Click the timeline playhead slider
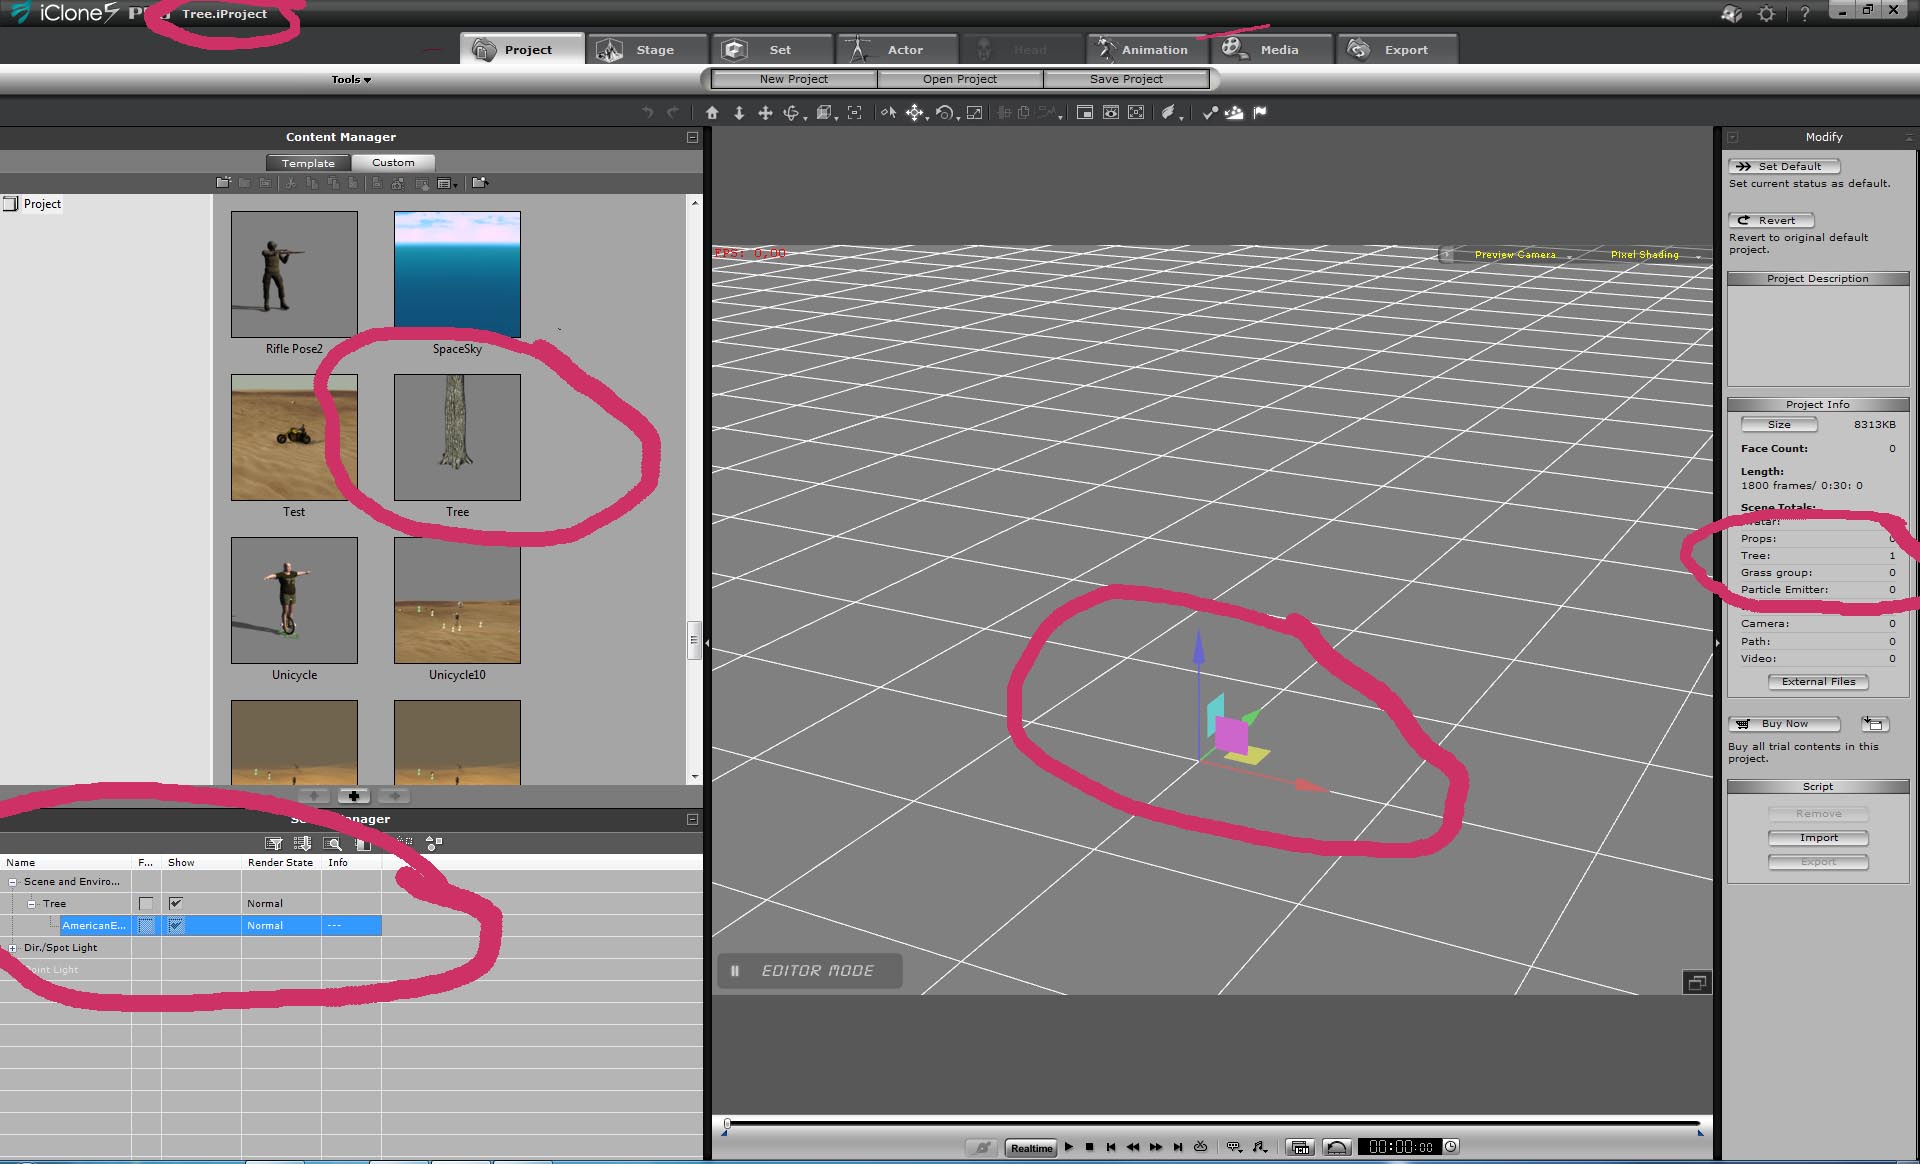This screenshot has width=1920, height=1164. click(x=727, y=1124)
